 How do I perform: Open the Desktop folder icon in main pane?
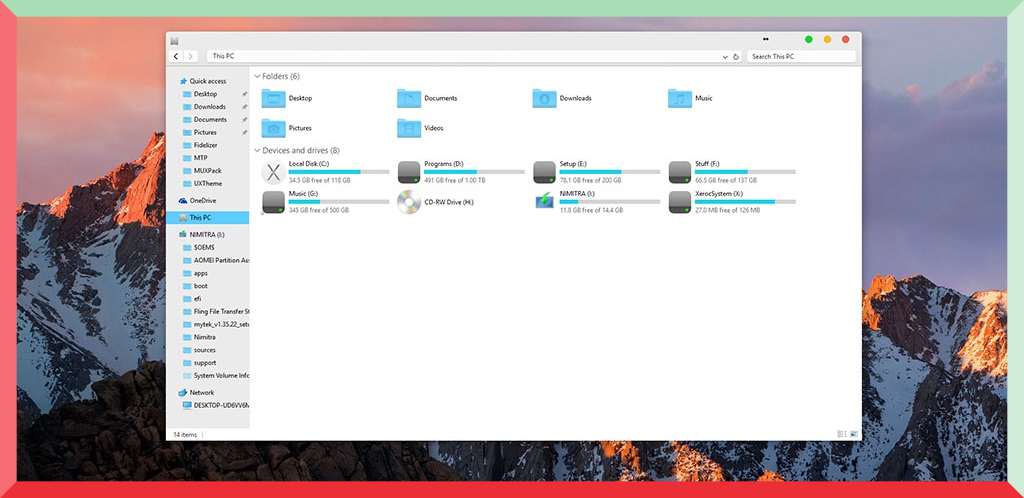coord(274,99)
